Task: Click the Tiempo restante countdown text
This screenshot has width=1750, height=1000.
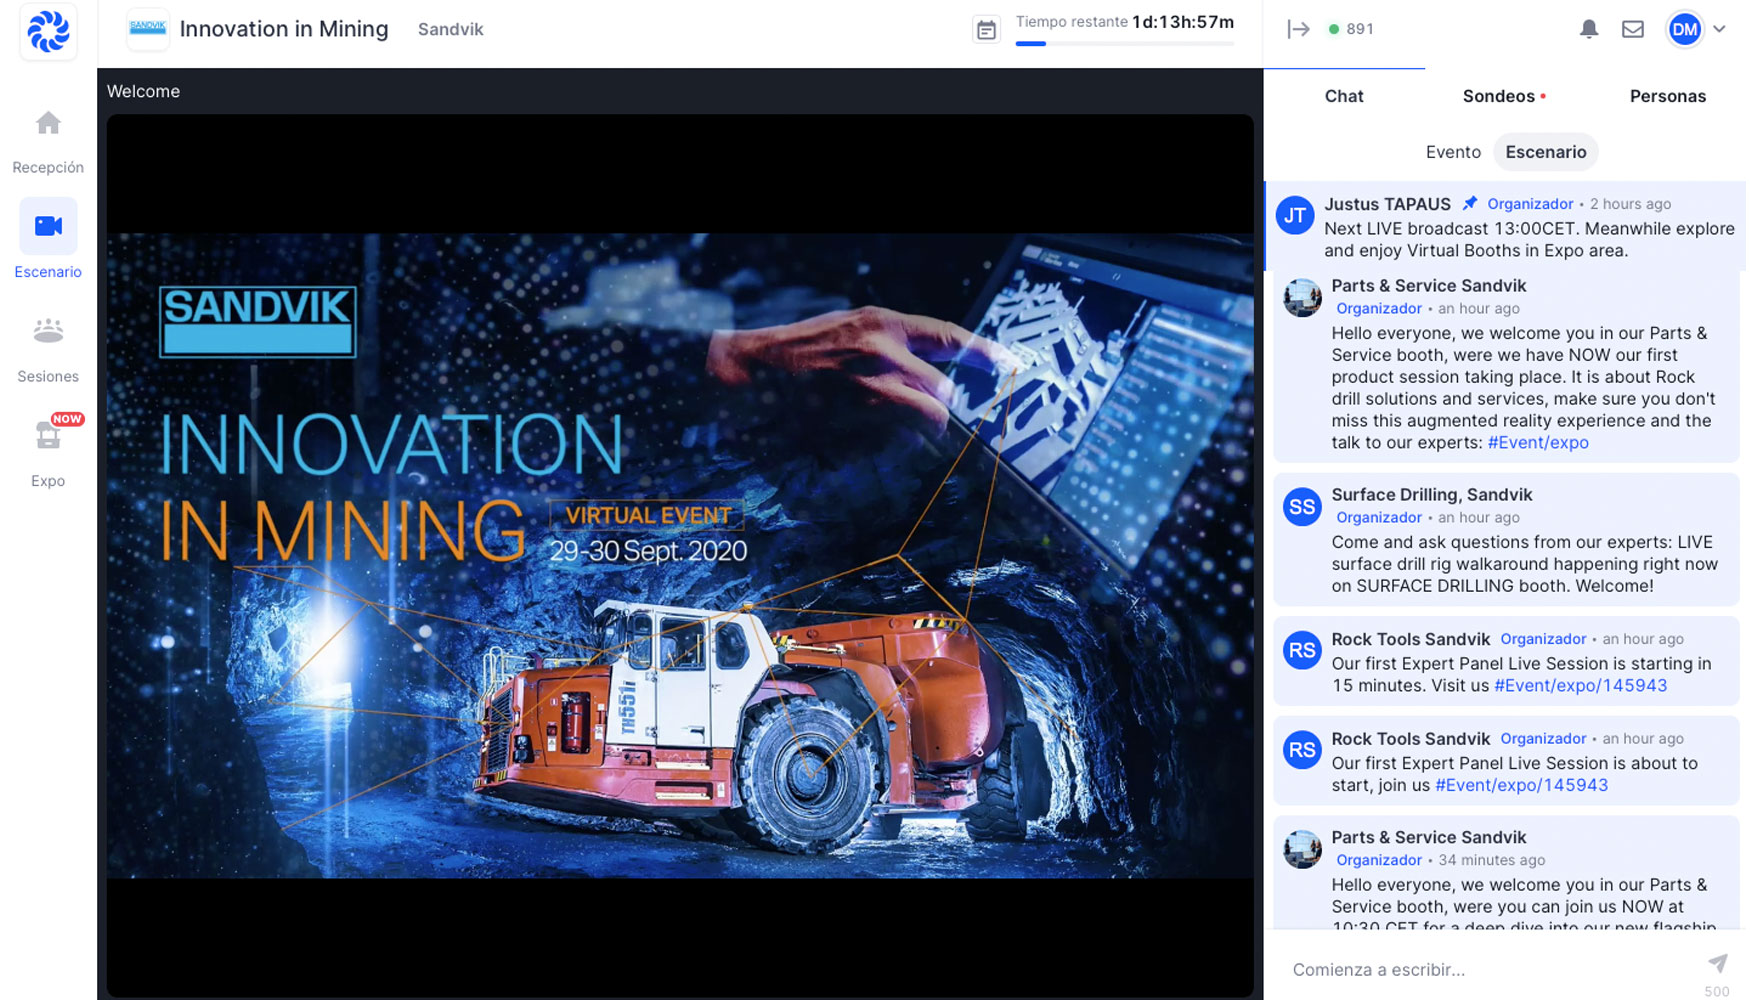Action: (1124, 22)
